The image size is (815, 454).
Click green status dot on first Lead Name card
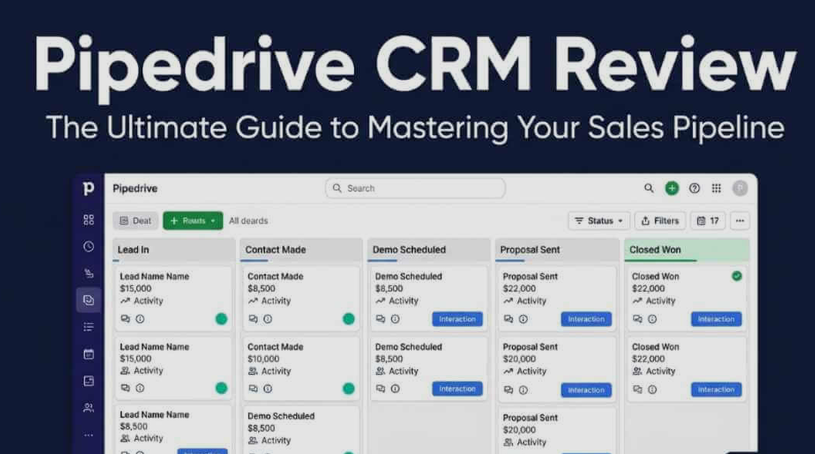click(x=221, y=319)
